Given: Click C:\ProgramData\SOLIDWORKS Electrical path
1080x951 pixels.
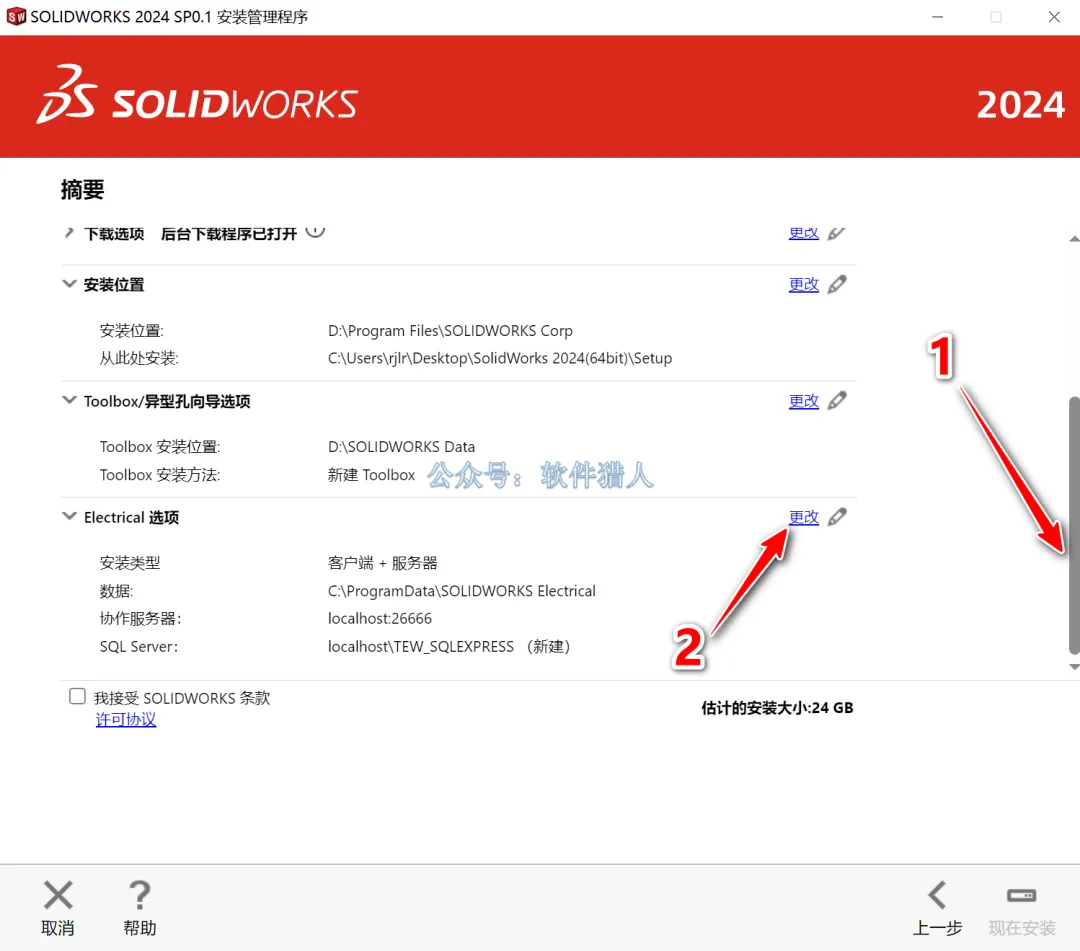Looking at the screenshot, I should (x=462, y=591).
